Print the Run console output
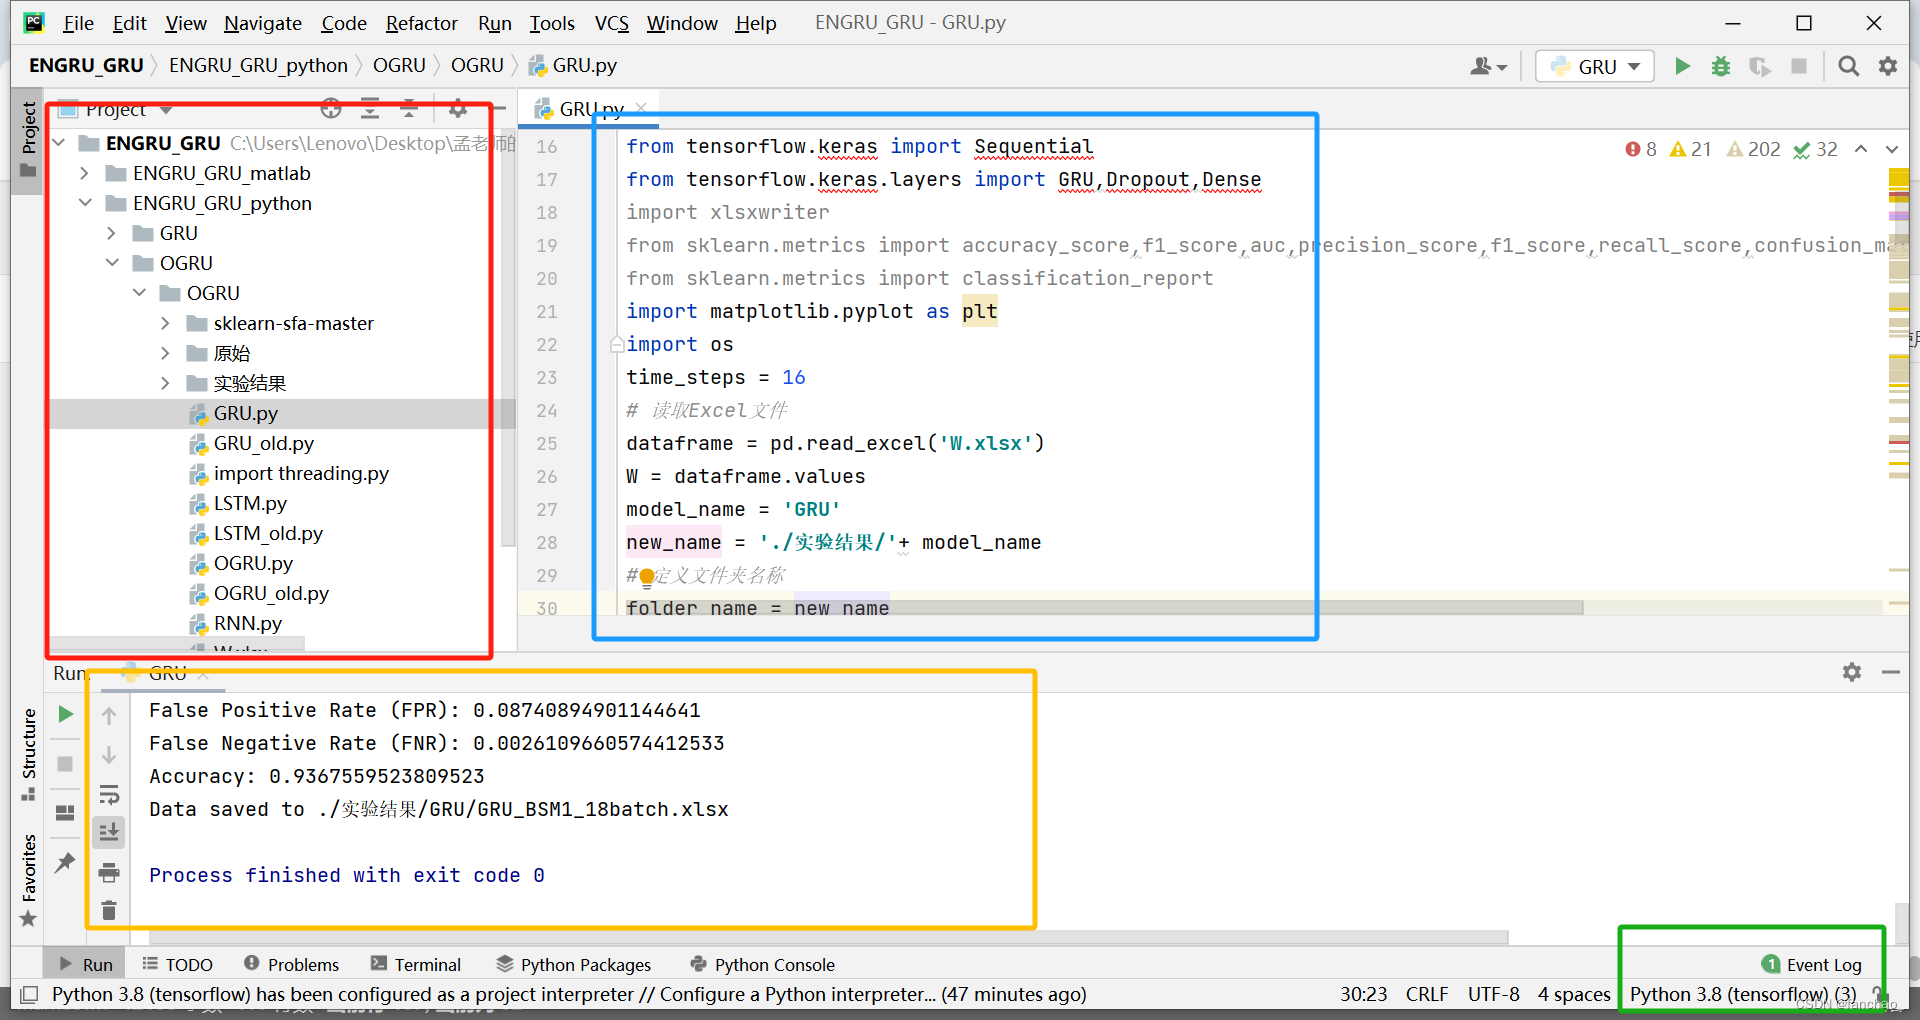The width and height of the screenshot is (1920, 1020). 109,872
